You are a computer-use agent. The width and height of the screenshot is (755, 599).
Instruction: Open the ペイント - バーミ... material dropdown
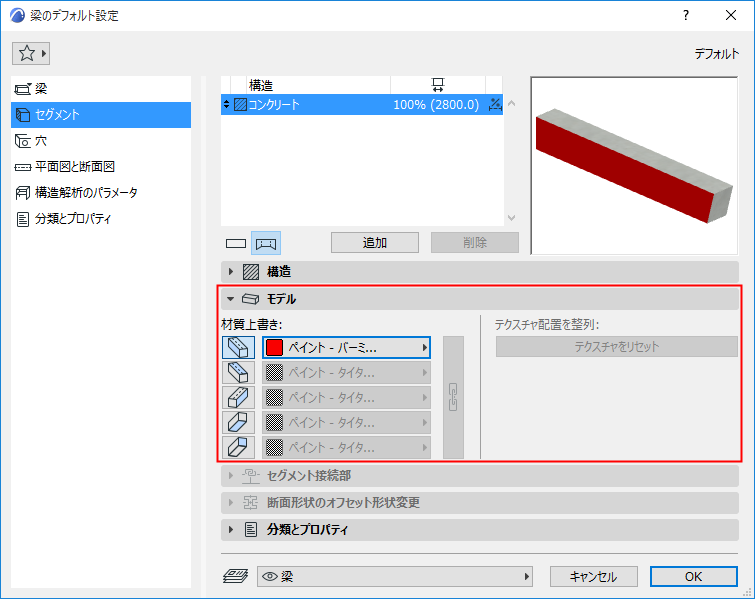click(346, 348)
